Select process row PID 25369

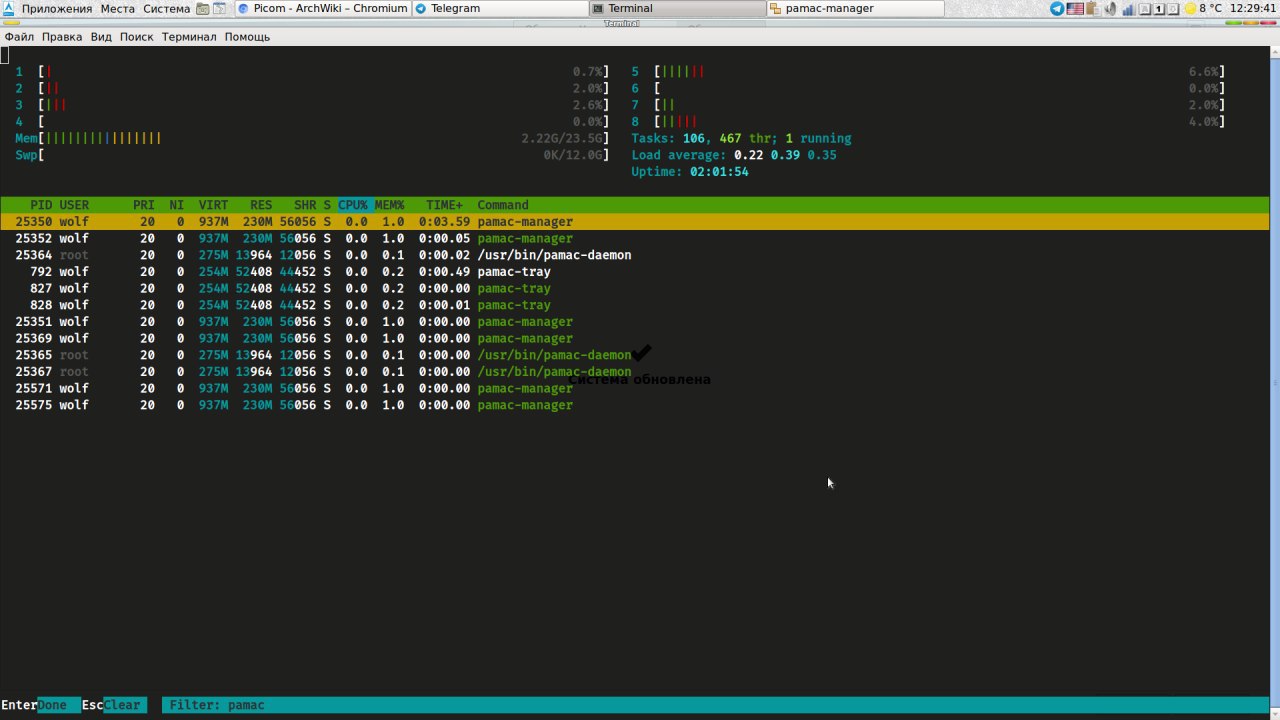pyautogui.click(x=635, y=338)
